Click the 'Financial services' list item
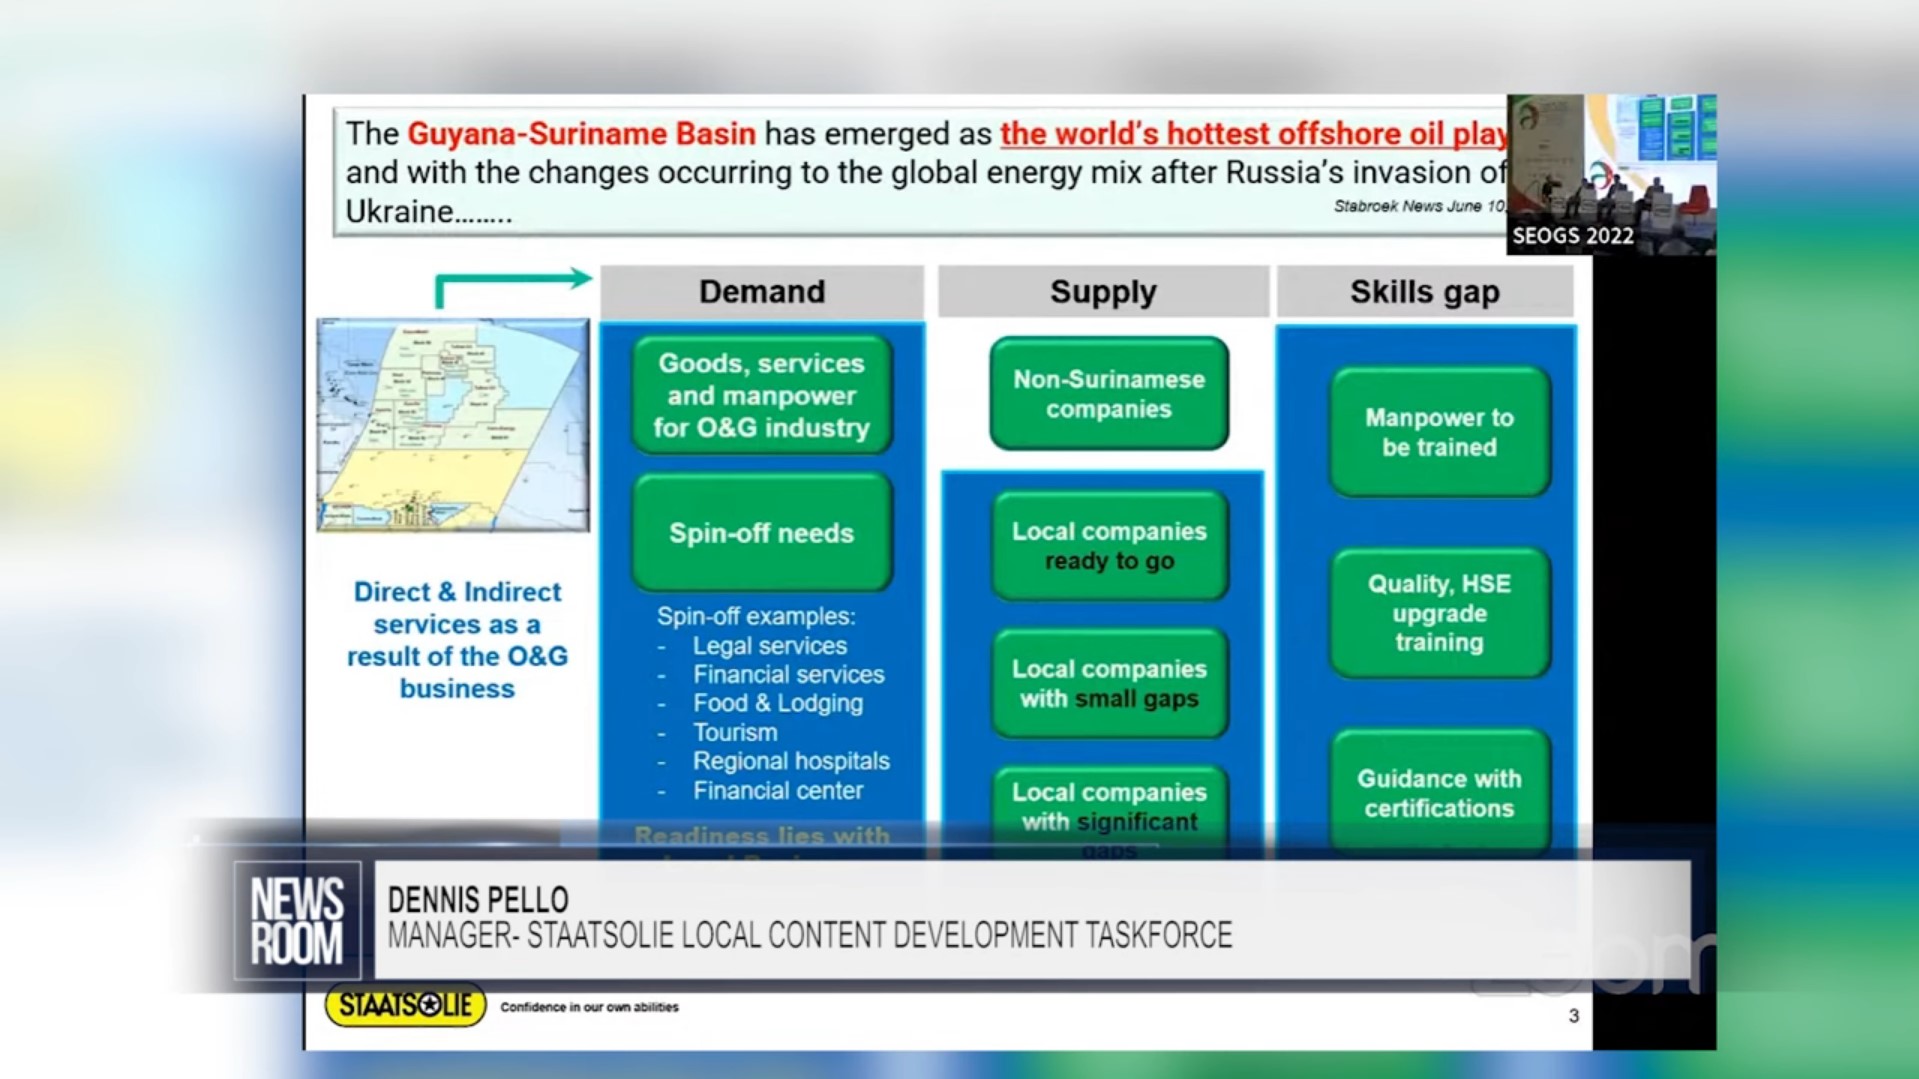 (789, 675)
